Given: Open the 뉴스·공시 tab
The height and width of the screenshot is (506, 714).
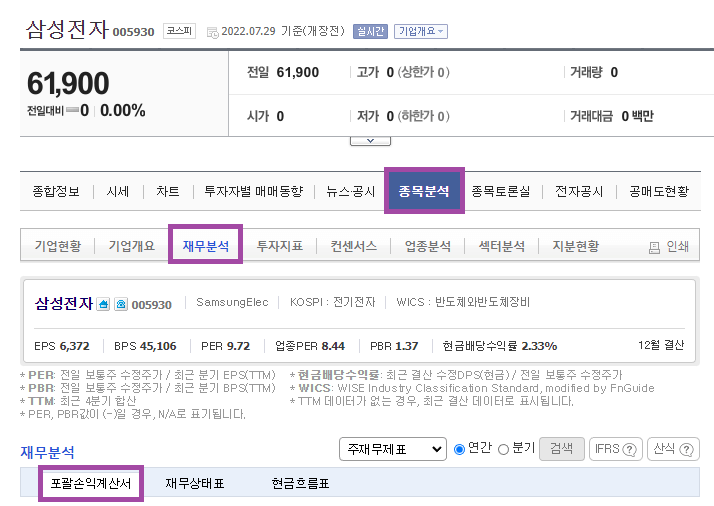Looking at the screenshot, I should [350, 191].
